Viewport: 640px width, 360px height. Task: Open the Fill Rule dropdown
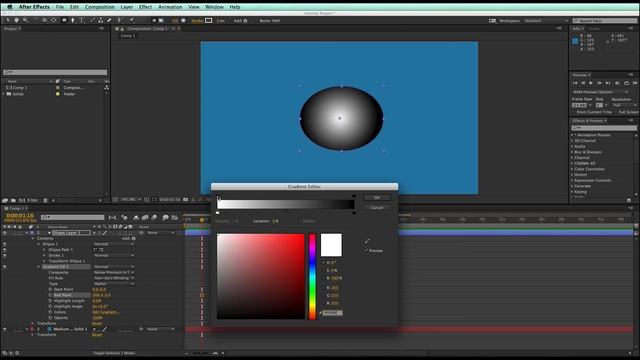point(113,278)
